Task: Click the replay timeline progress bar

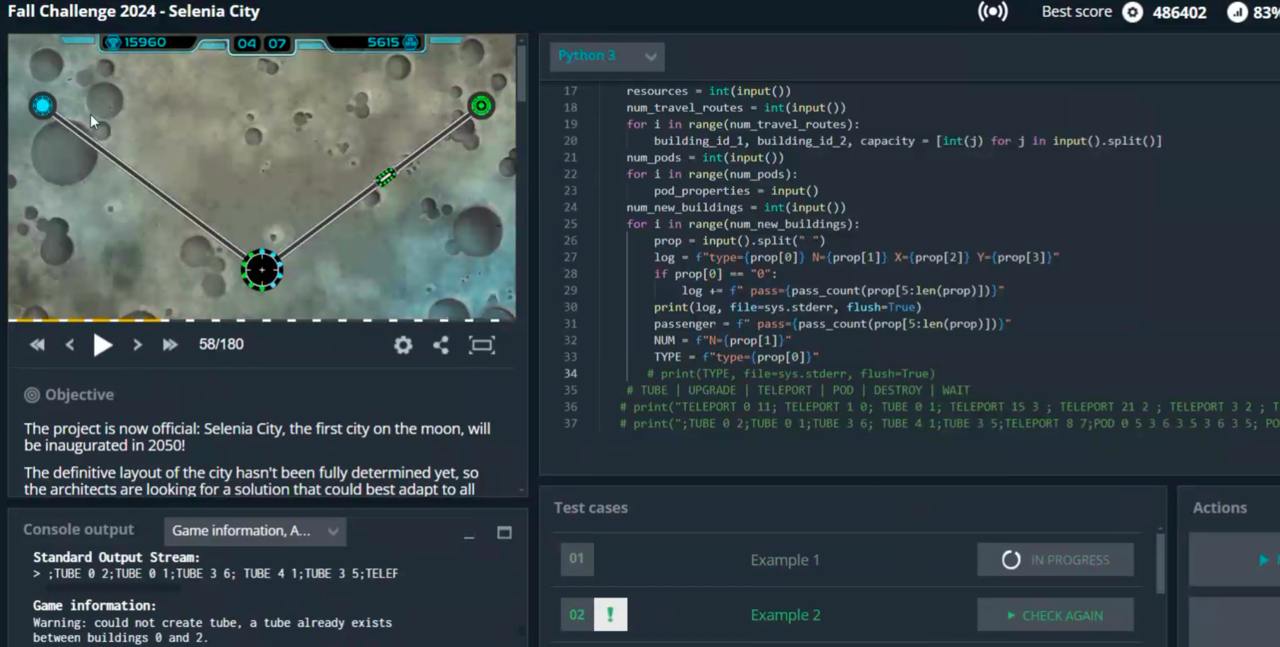Action: pos(260,320)
